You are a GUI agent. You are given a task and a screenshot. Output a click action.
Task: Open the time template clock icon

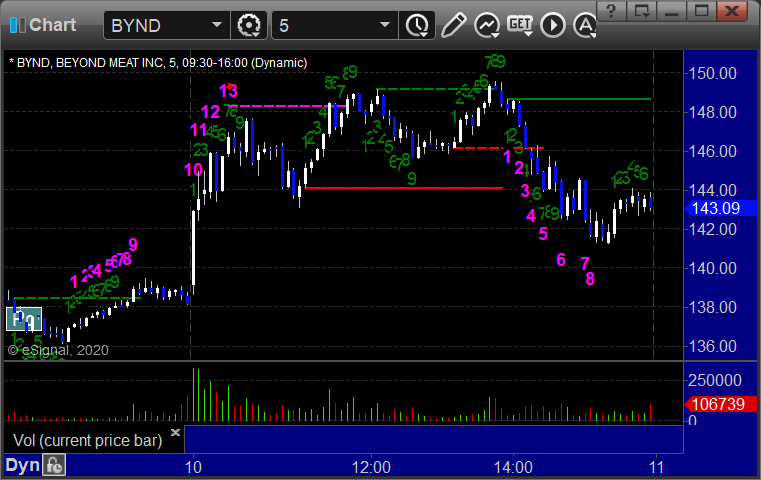click(417, 25)
